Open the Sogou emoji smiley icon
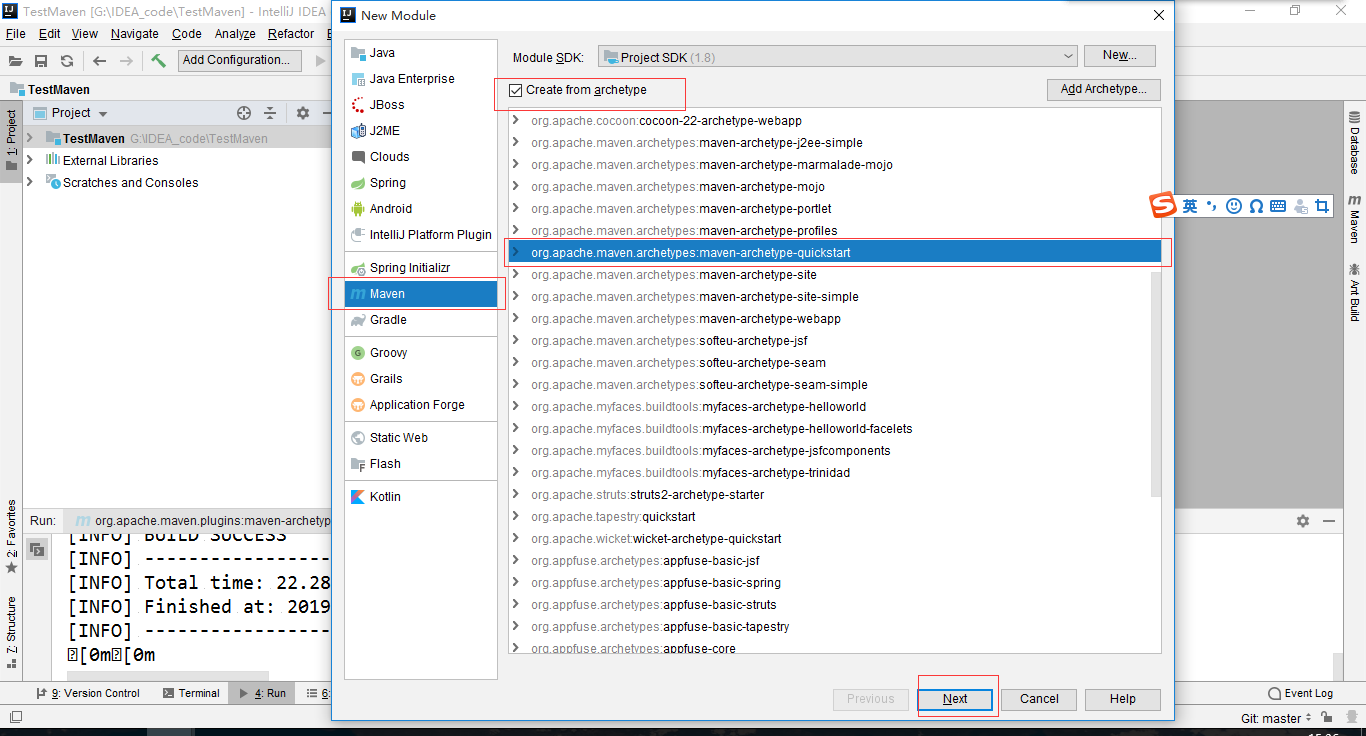 tap(1234, 206)
